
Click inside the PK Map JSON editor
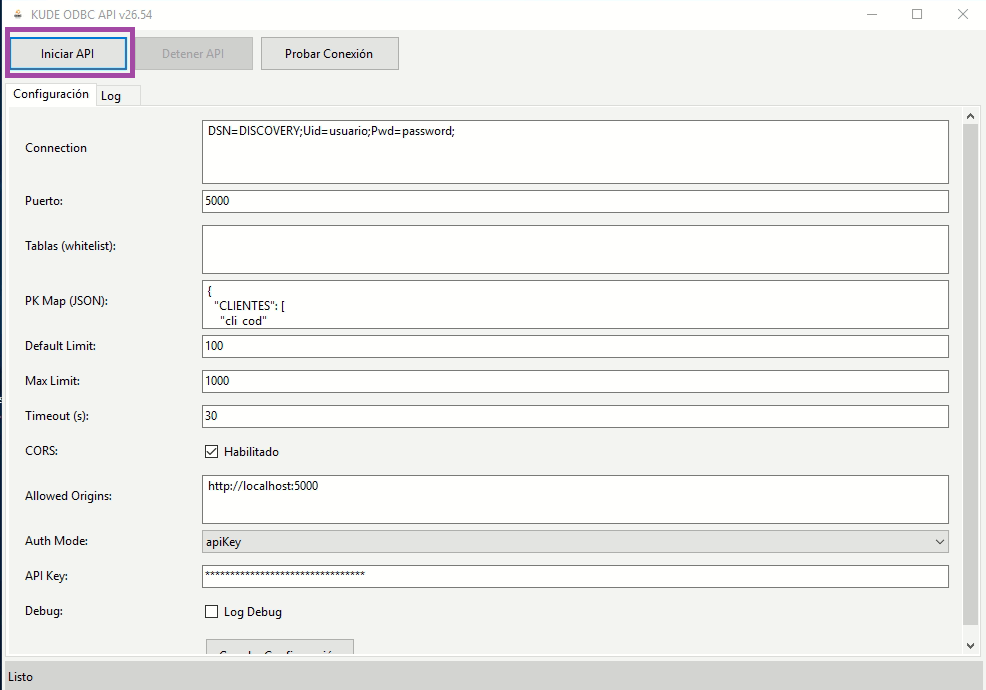pyautogui.click(x=575, y=304)
